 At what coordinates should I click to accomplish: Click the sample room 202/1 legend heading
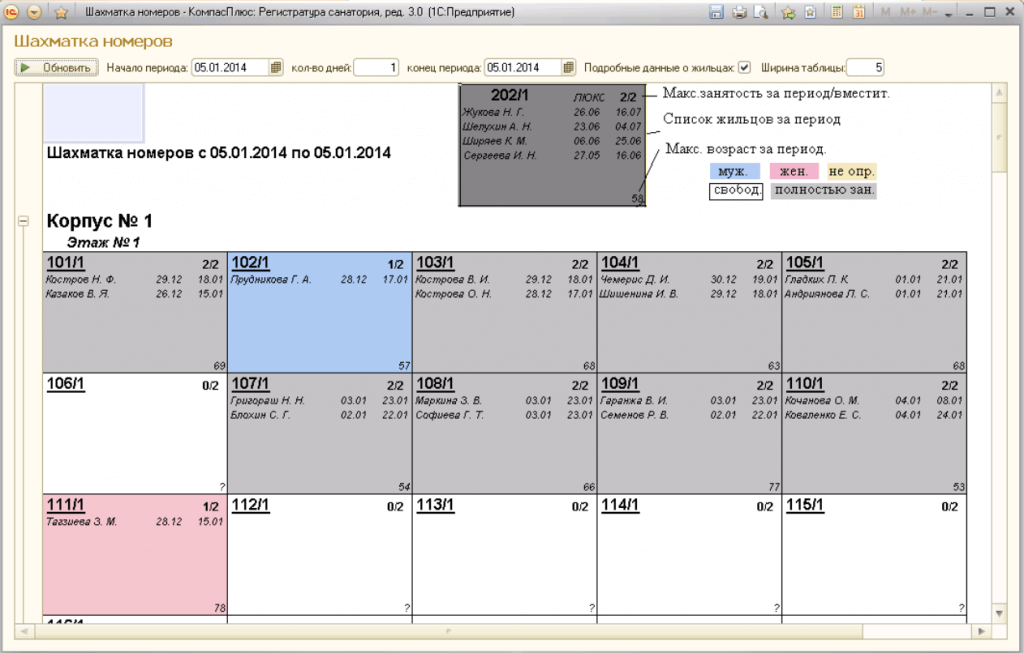pos(509,95)
